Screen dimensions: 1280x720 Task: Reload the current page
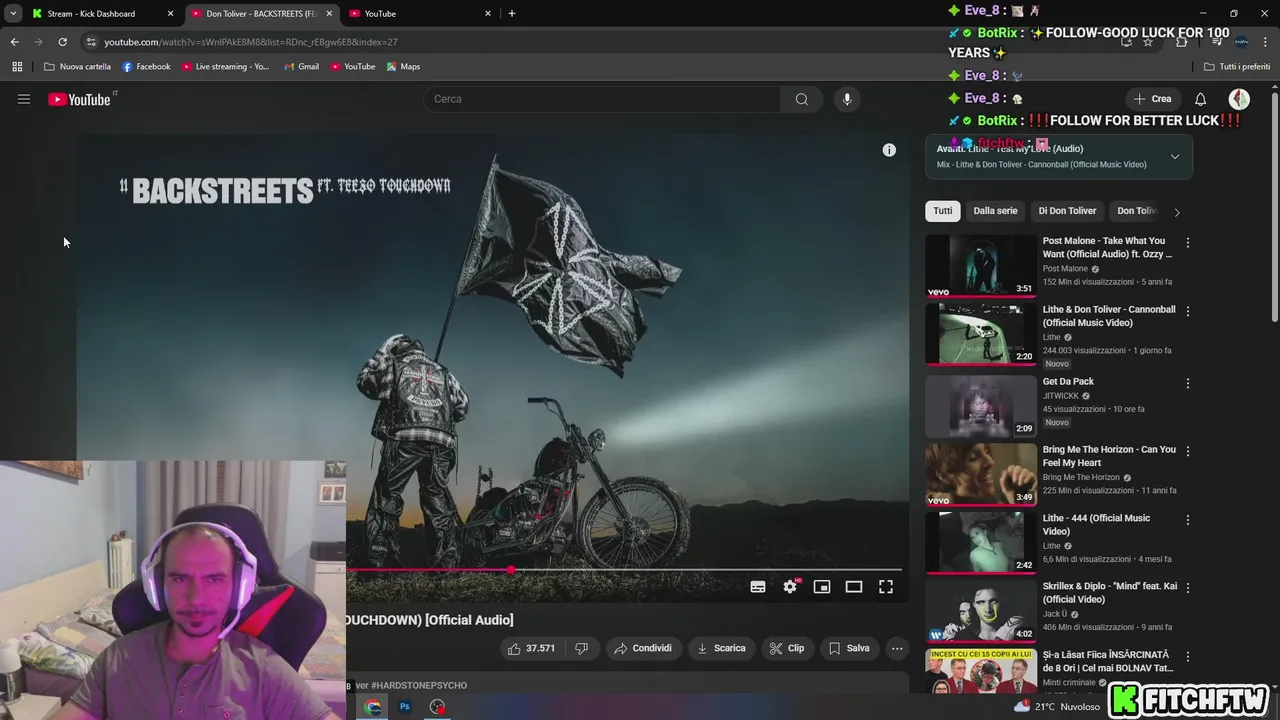point(62,42)
